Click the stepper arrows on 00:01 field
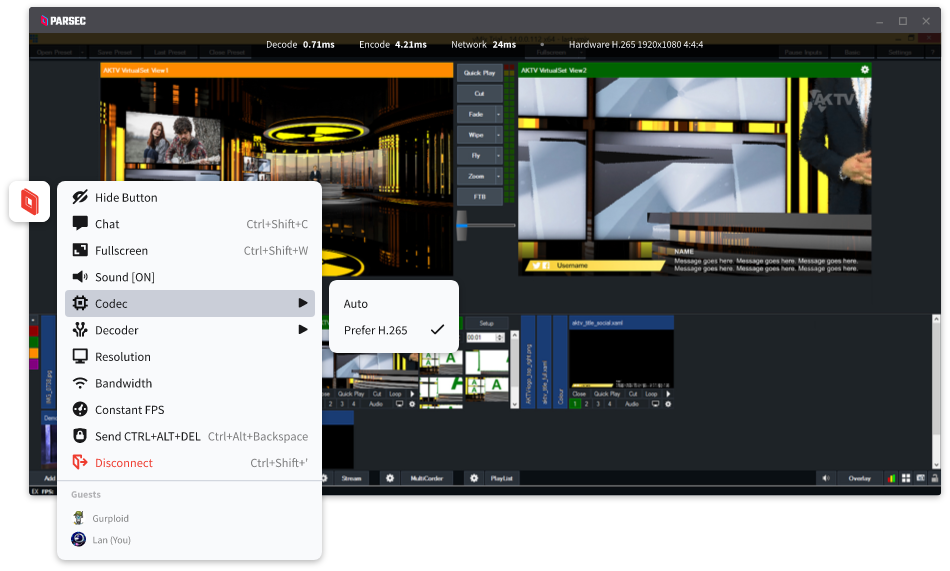 500,337
